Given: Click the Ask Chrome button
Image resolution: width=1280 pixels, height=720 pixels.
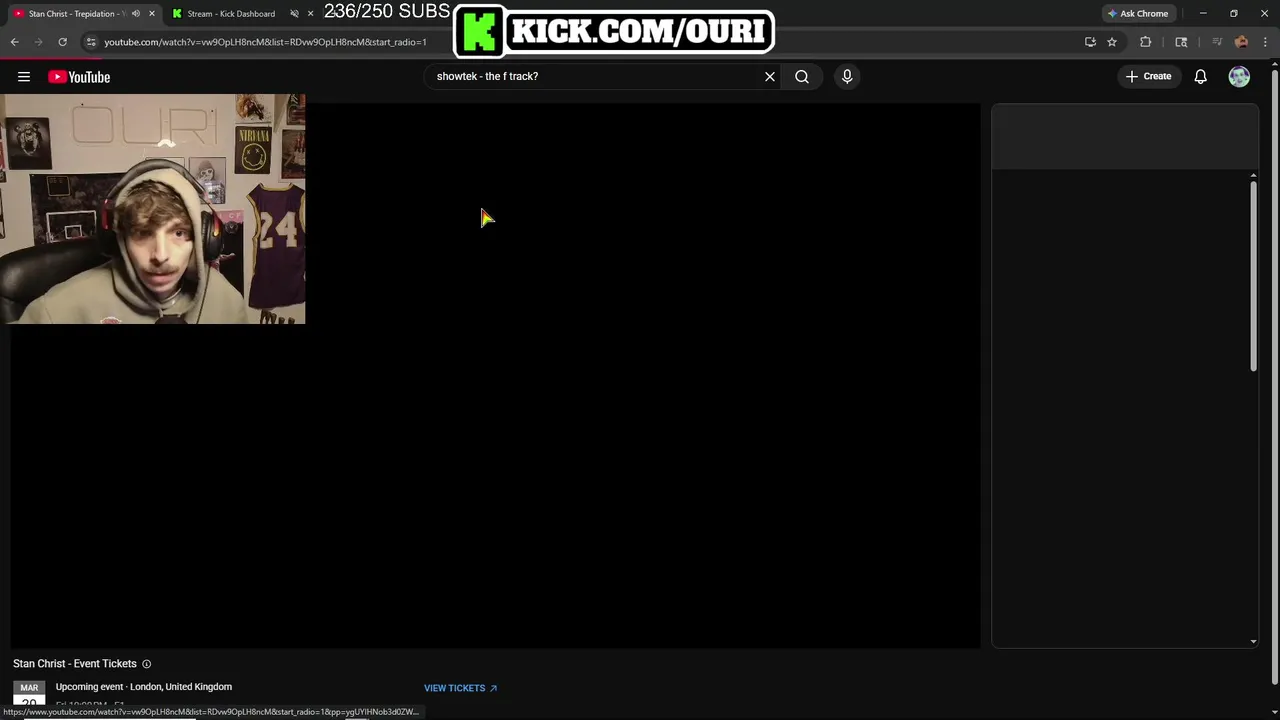Looking at the screenshot, I should [x=1138, y=14].
